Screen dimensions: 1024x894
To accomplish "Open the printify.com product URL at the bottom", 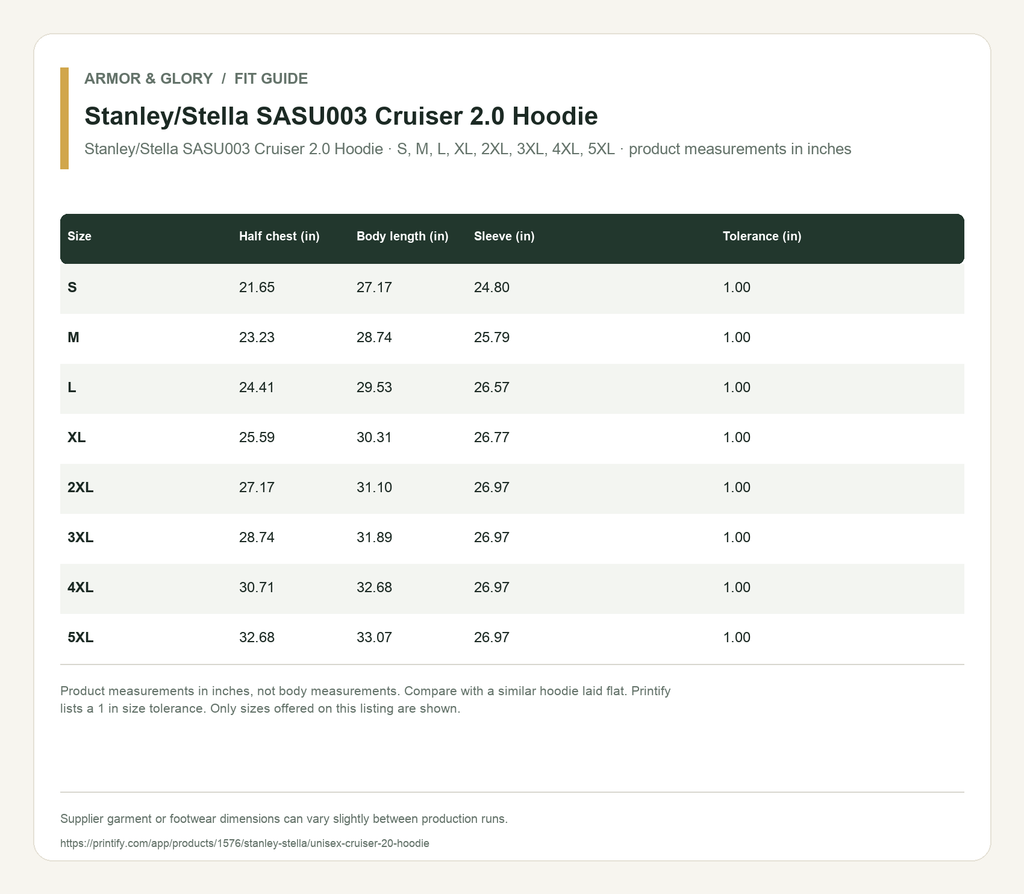I will [244, 843].
